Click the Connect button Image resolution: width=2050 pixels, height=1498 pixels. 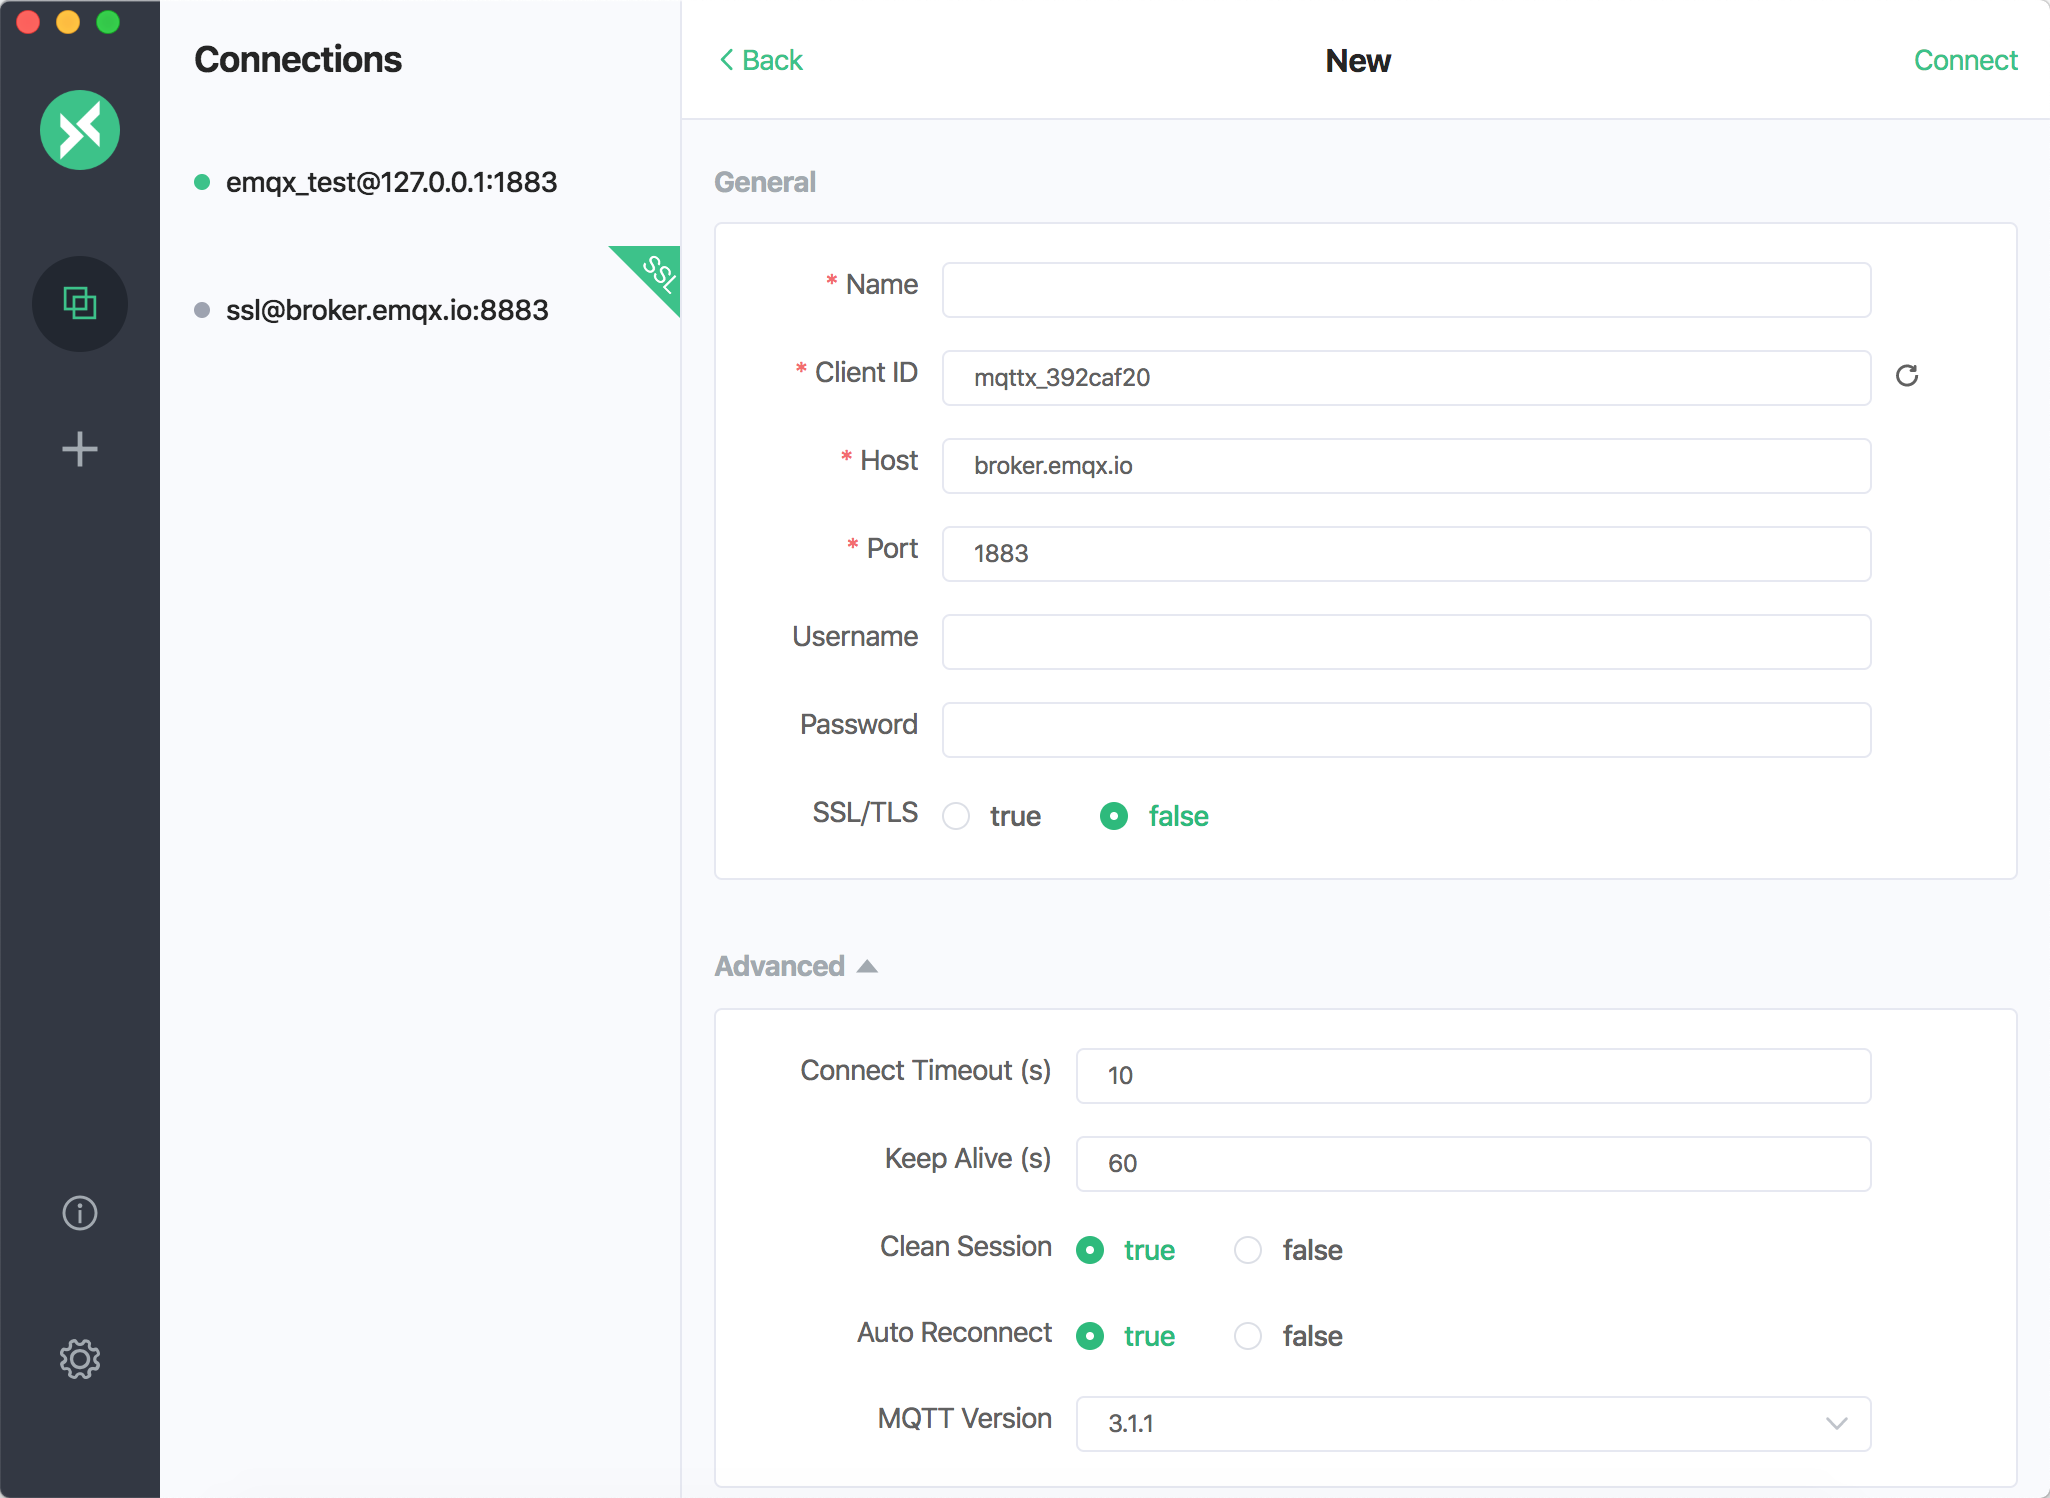point(1964,60)
